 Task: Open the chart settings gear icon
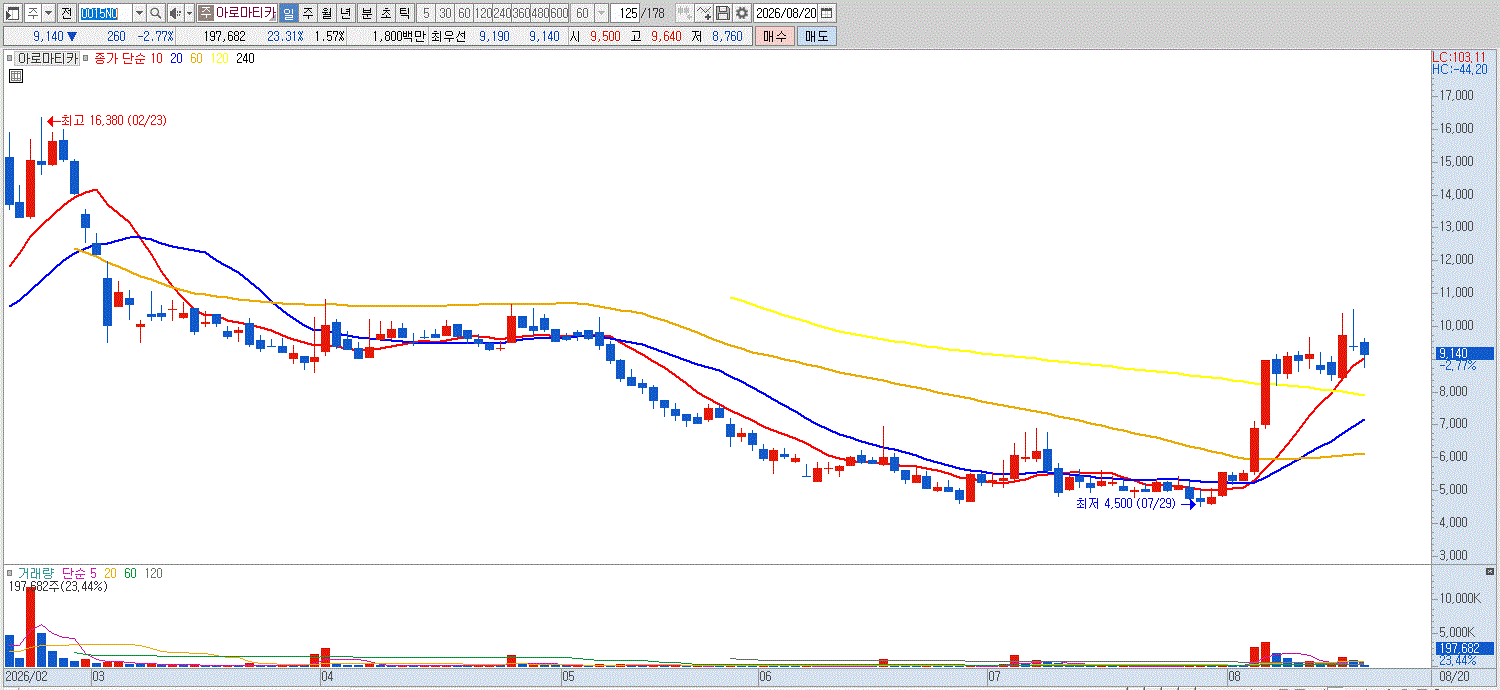click(x=742, y=13)
